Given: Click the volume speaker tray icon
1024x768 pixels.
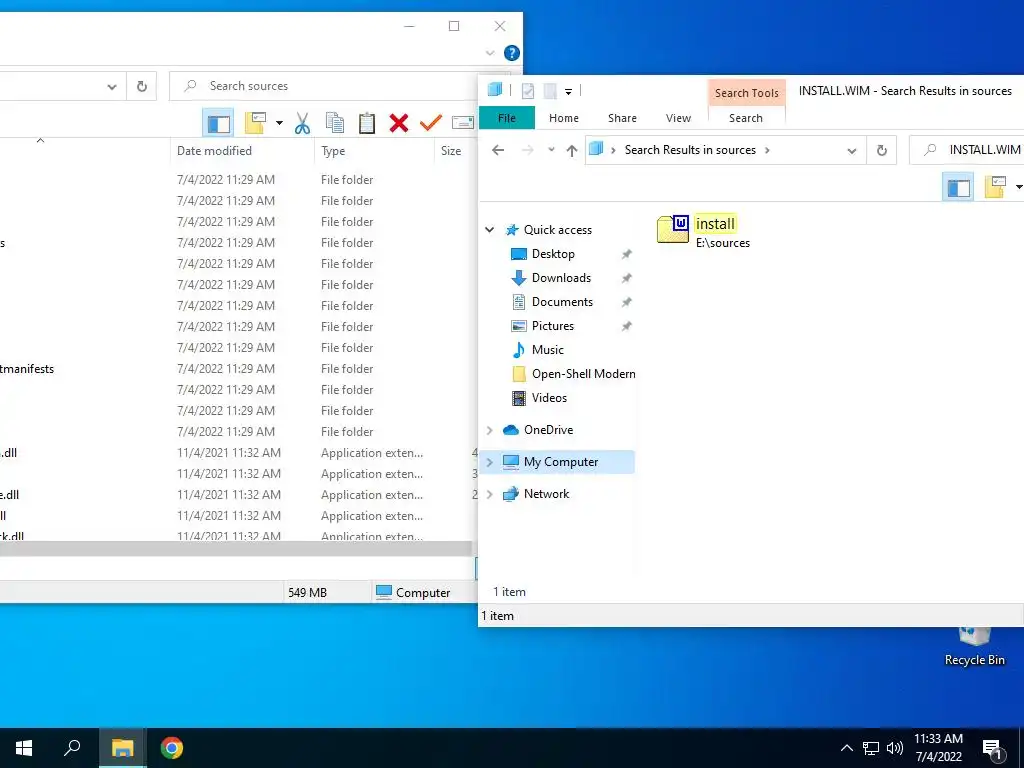Looking at the screenshot, I should (x=895, y=748).
